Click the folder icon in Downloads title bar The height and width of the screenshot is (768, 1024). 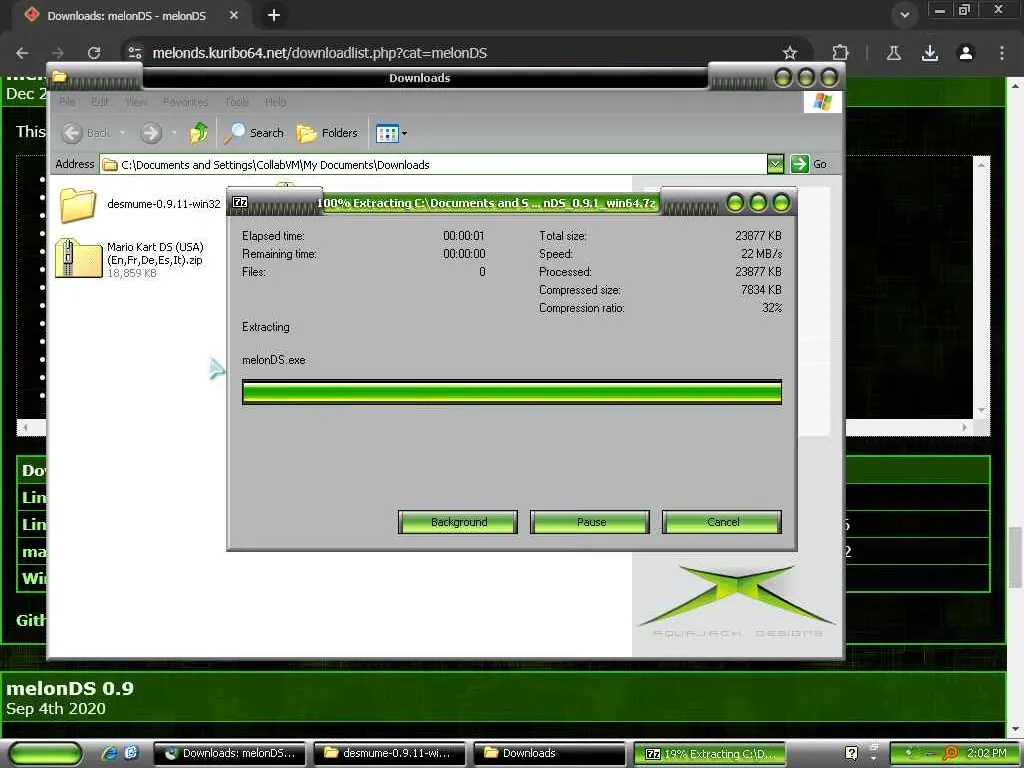[x=60, y=77]
